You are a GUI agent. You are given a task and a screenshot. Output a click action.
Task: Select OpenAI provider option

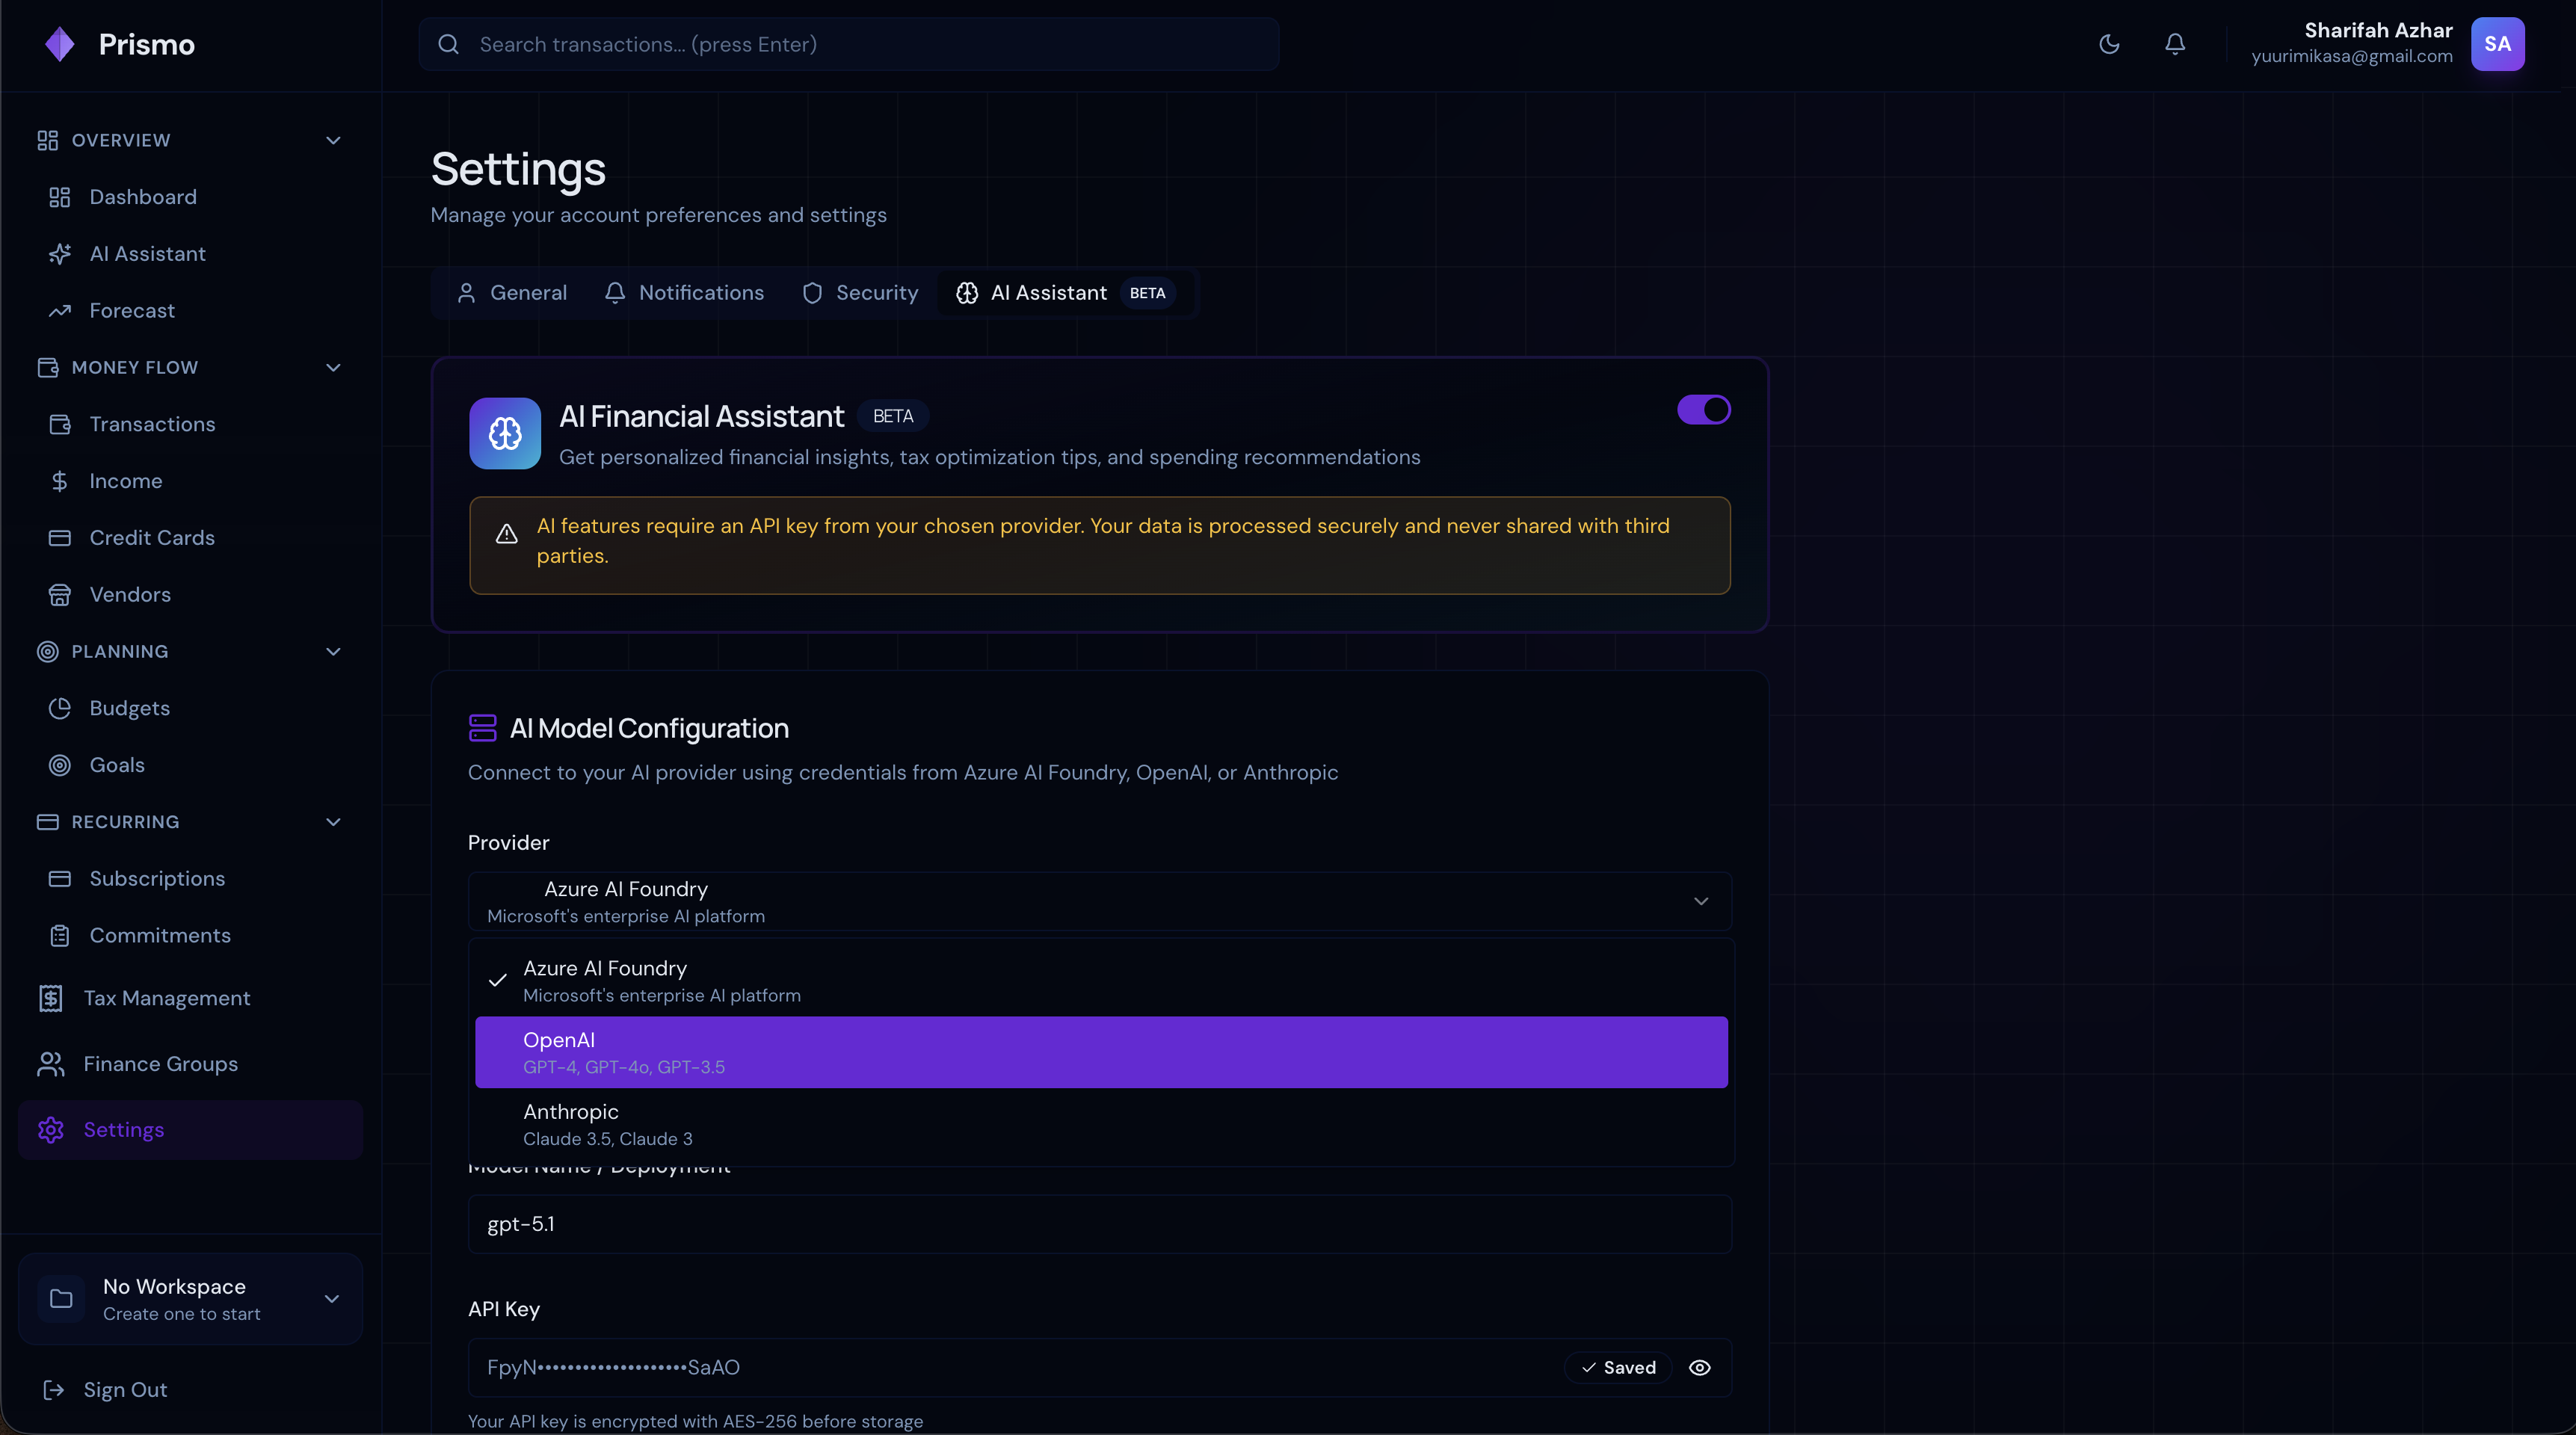coord(1100,1052)
